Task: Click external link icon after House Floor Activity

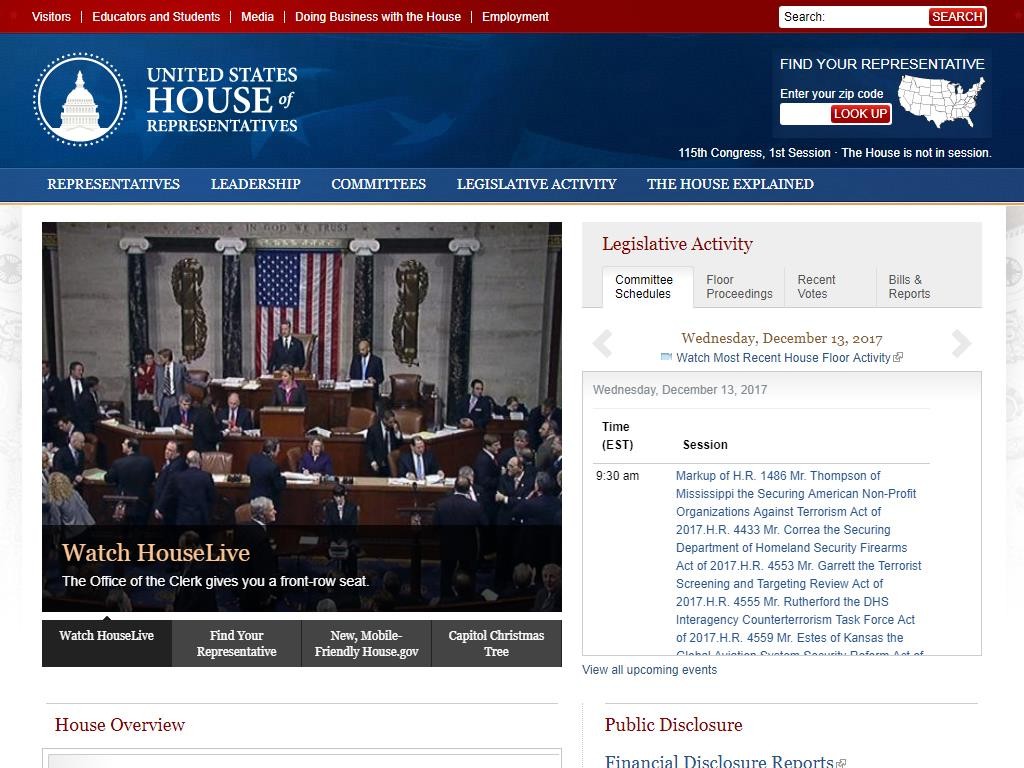Action: [x=898, y=357]
